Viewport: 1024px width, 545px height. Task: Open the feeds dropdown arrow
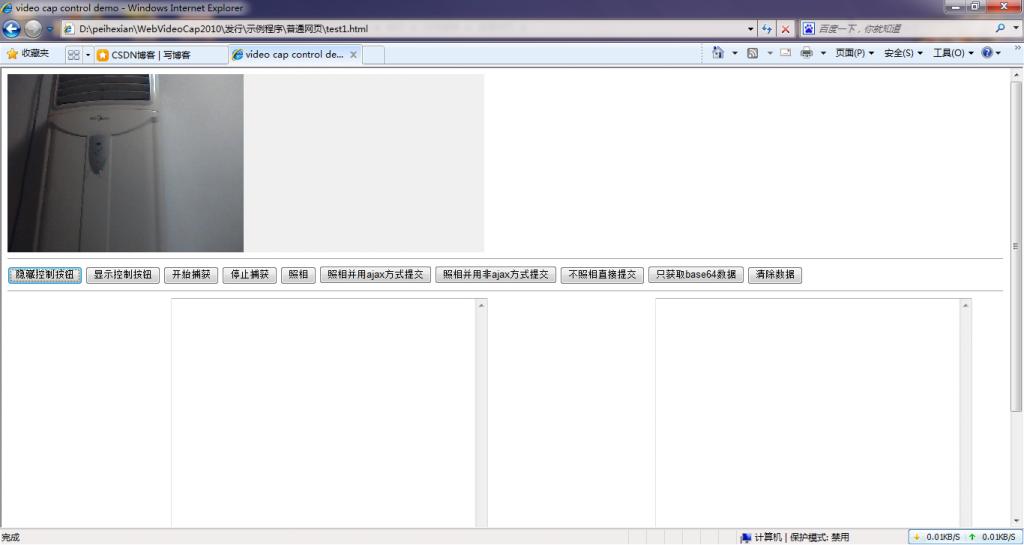pyautogui.click(x=769, y=53)
